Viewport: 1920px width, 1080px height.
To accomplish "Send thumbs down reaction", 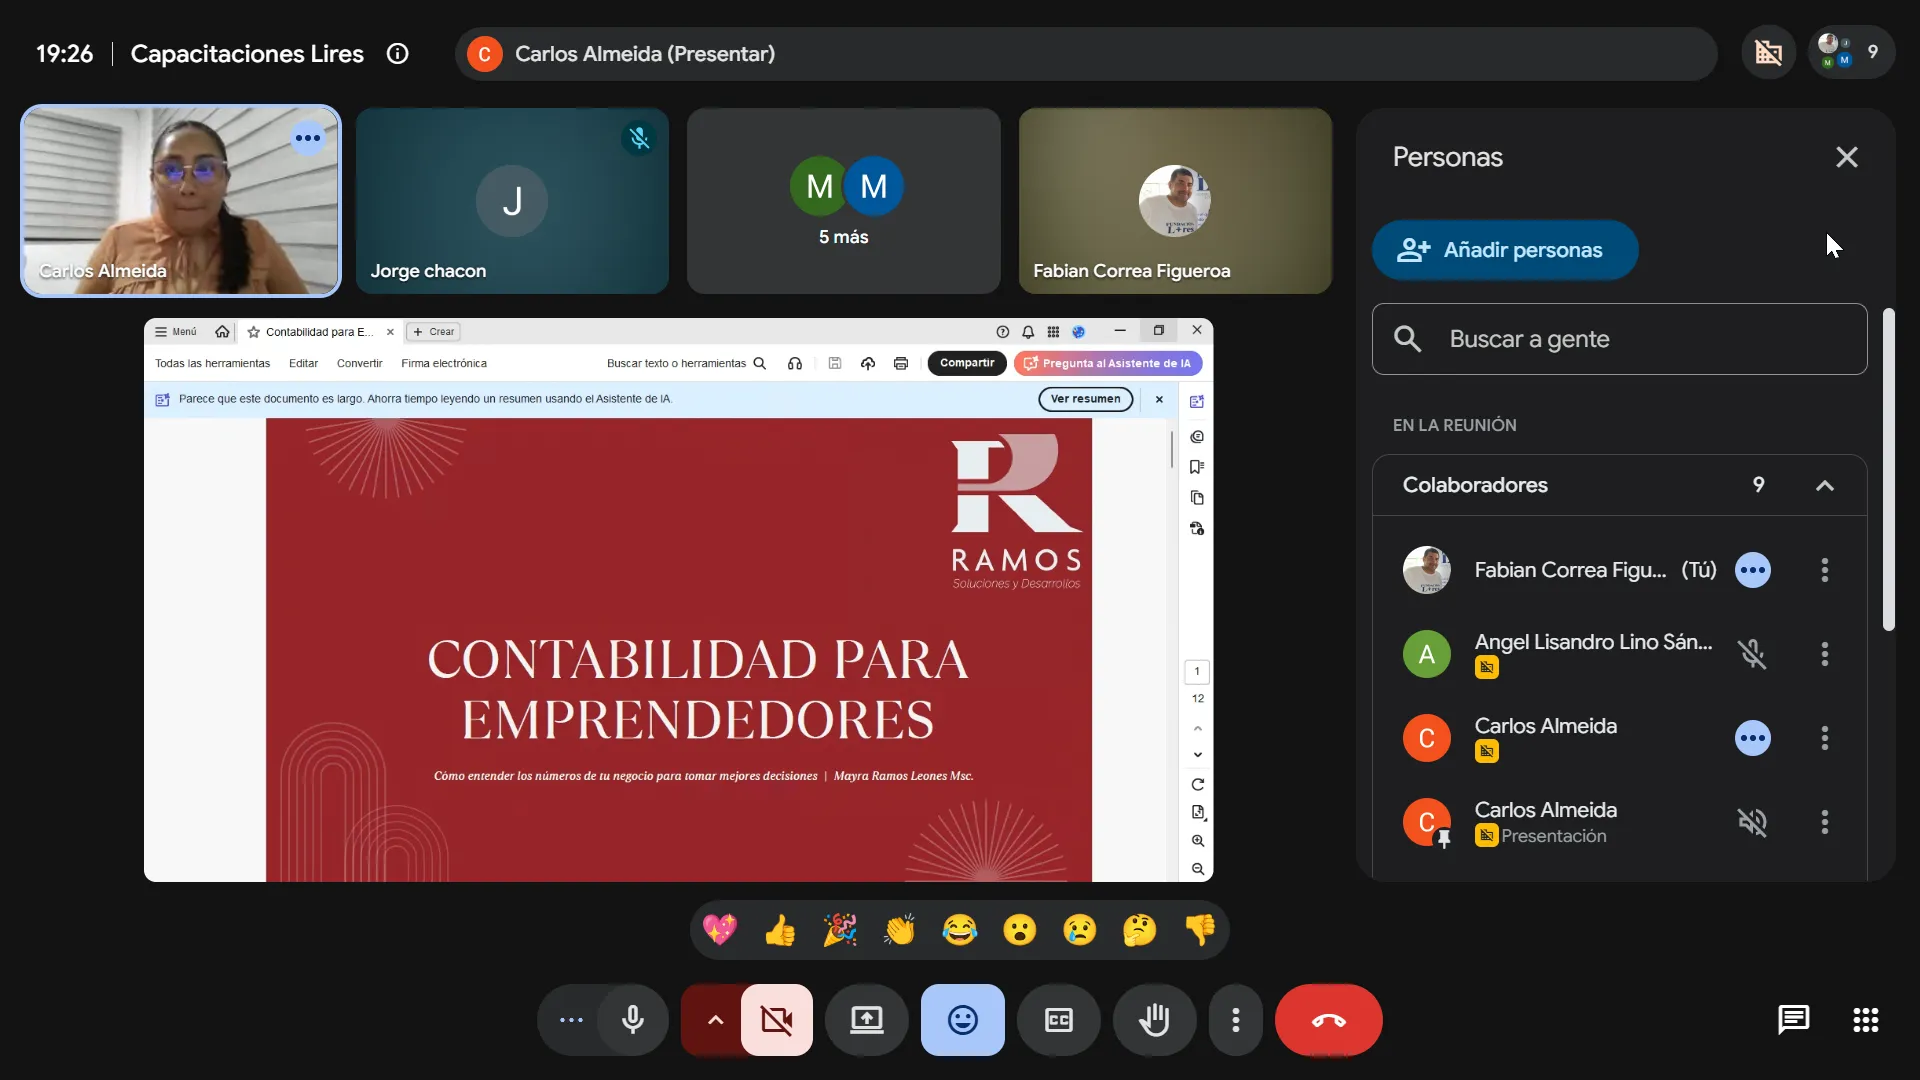I will (x=1200, y=930).
